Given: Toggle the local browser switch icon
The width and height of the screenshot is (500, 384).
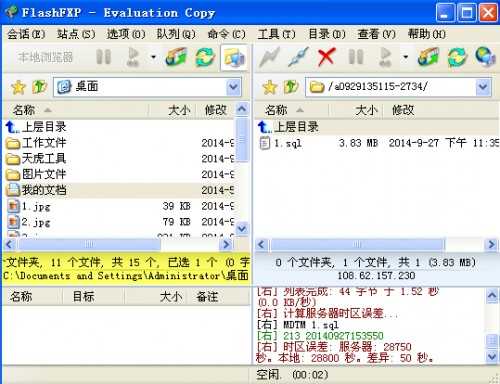Looking at the screenshot, I should 234,57.
